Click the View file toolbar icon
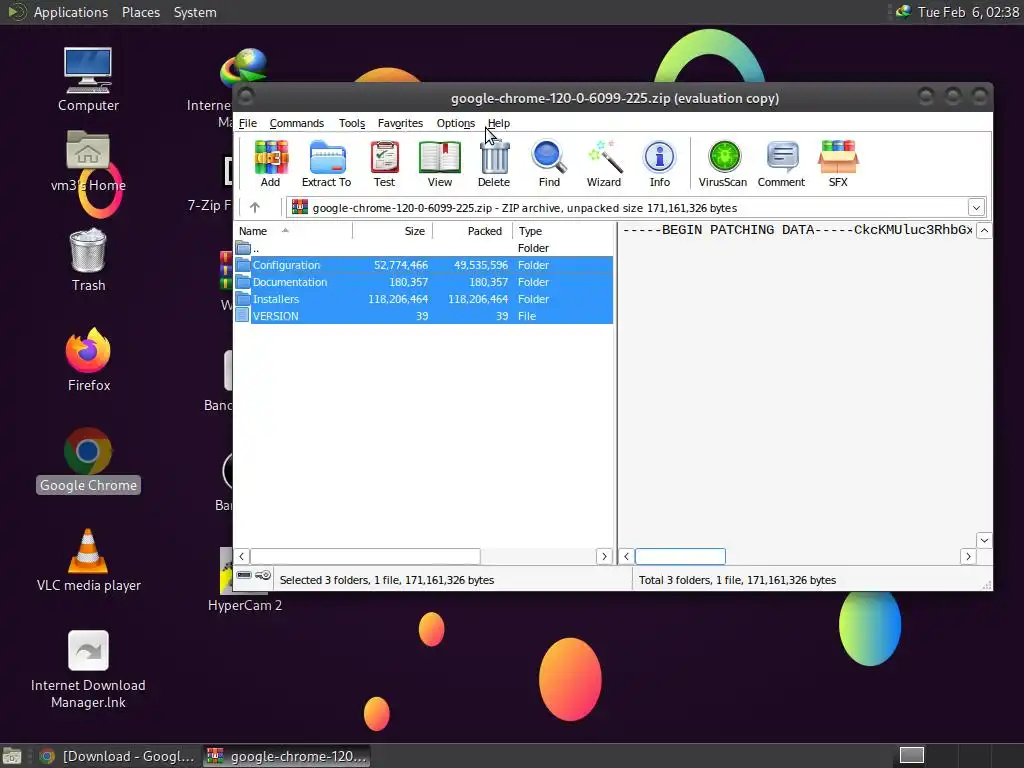This screenshot has height=768, width=1024. [x=440, y=164]
